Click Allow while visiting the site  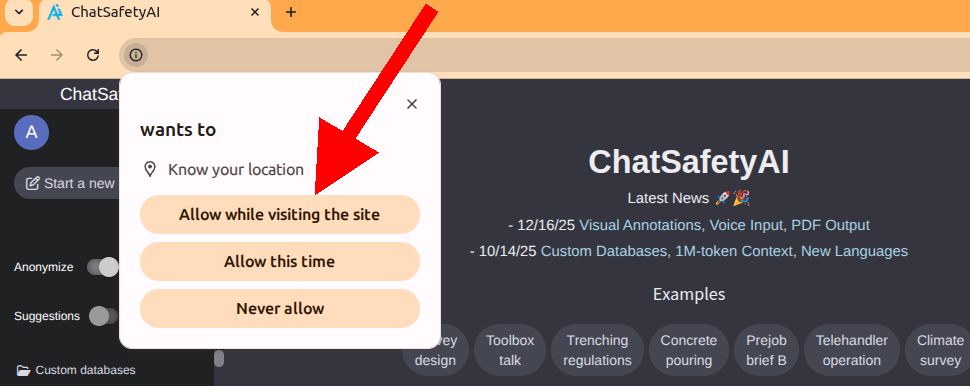280,215
